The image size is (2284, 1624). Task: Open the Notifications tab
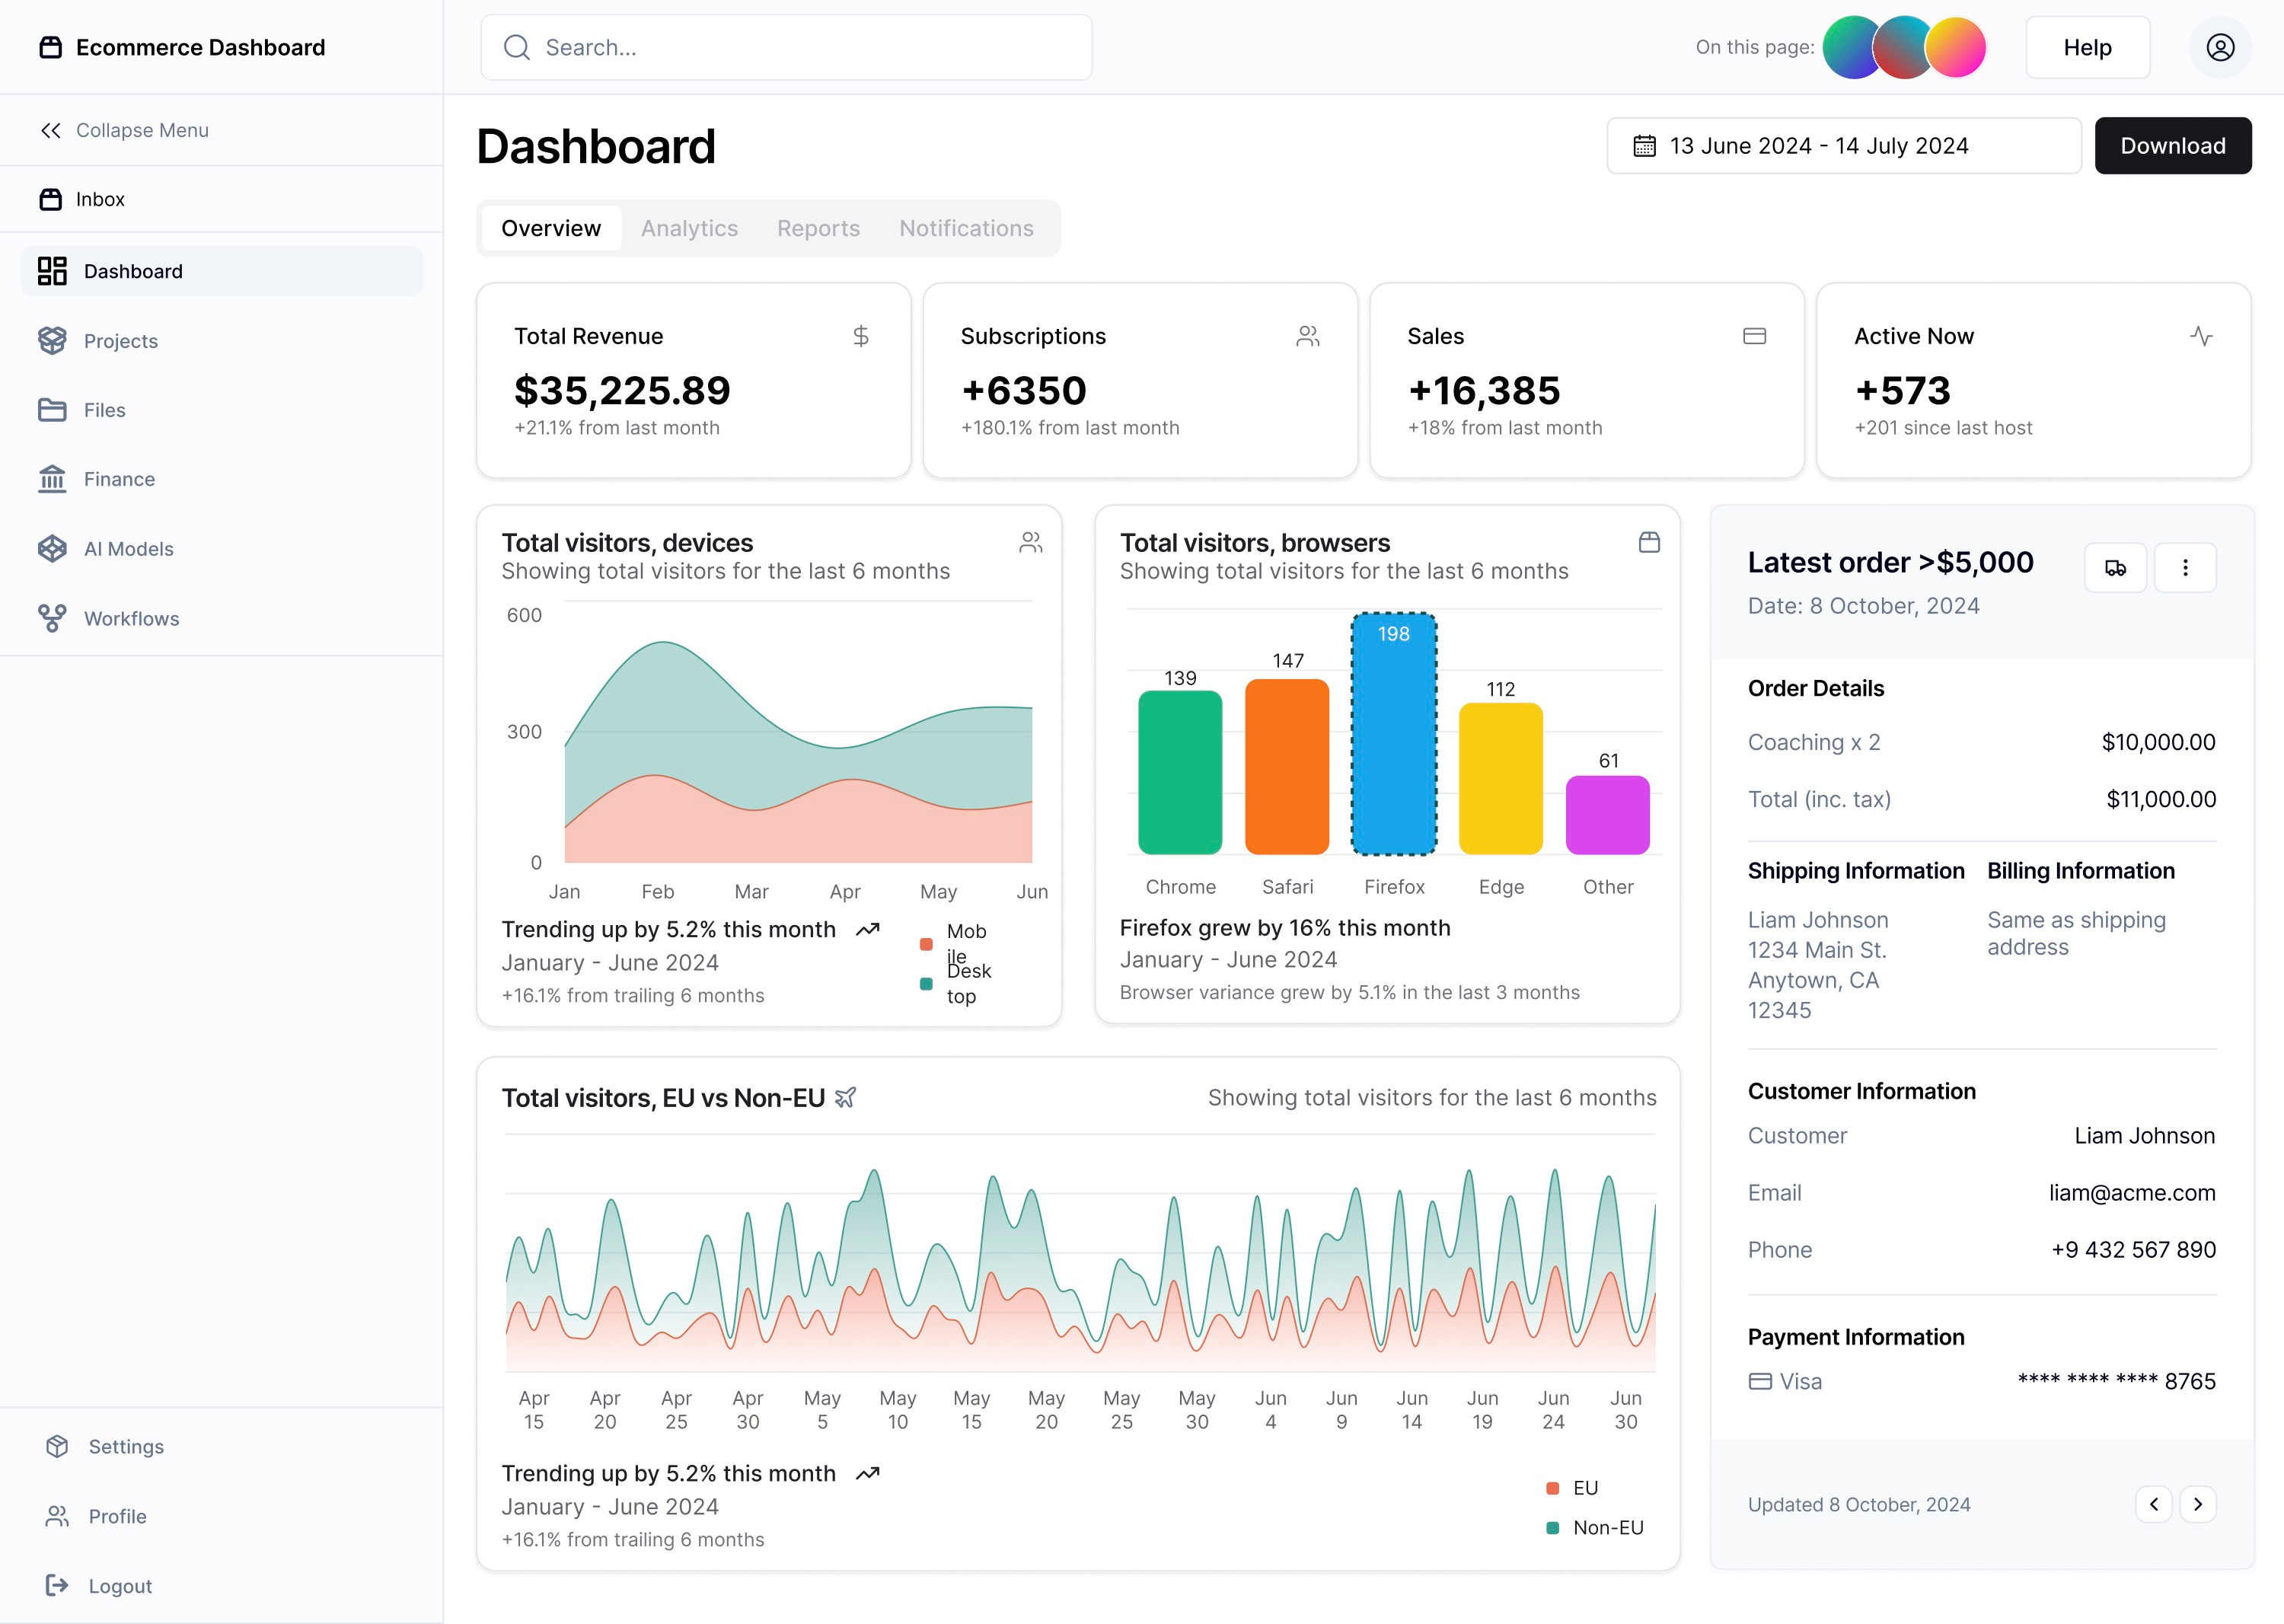(965, 228)
